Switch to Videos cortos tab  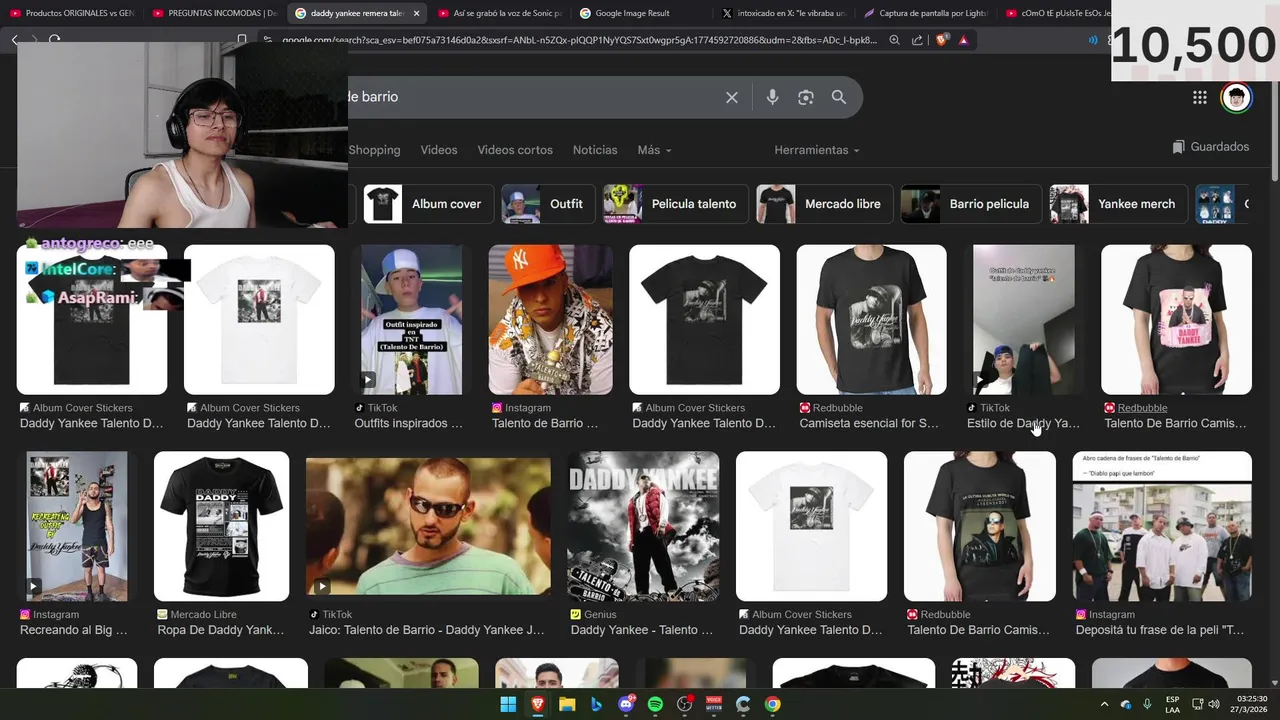tap(515, 150)
